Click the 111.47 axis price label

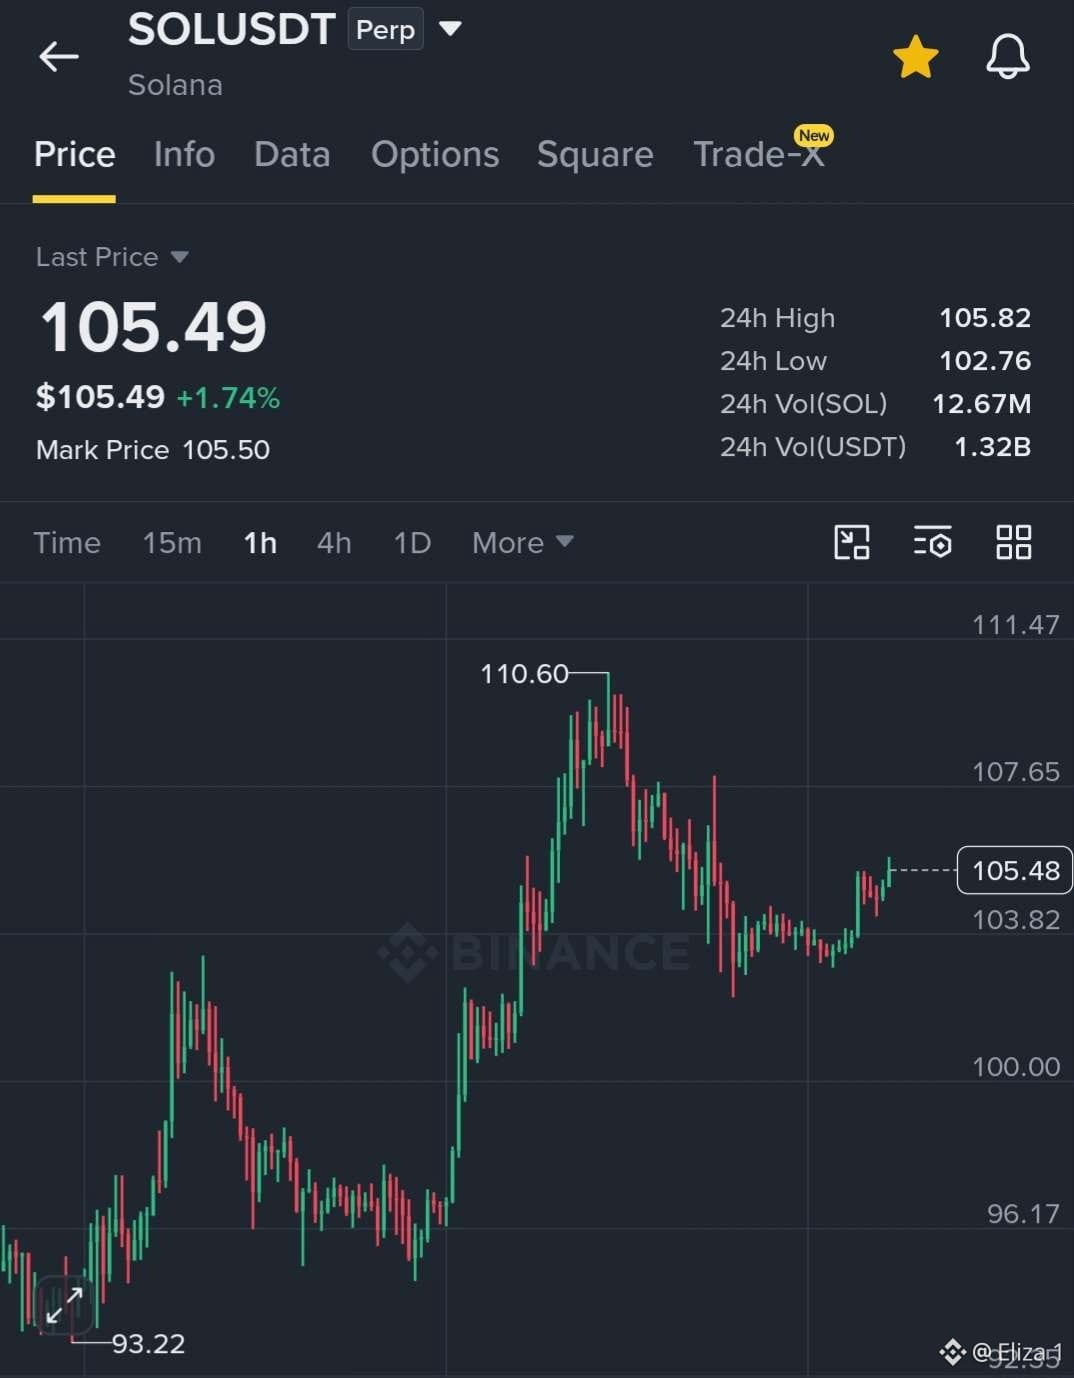(1016, 625)
